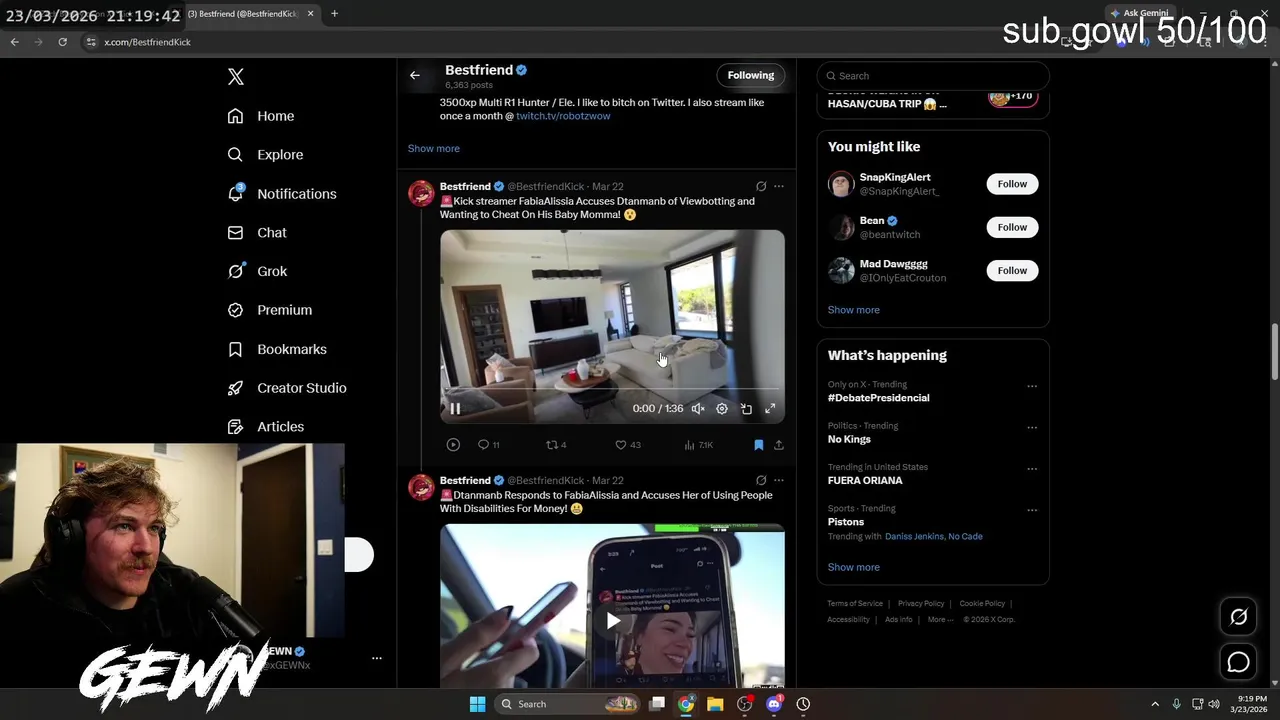Repost the FabiaAlissia post
The image size is (1280, 720).
click(556, 445)
